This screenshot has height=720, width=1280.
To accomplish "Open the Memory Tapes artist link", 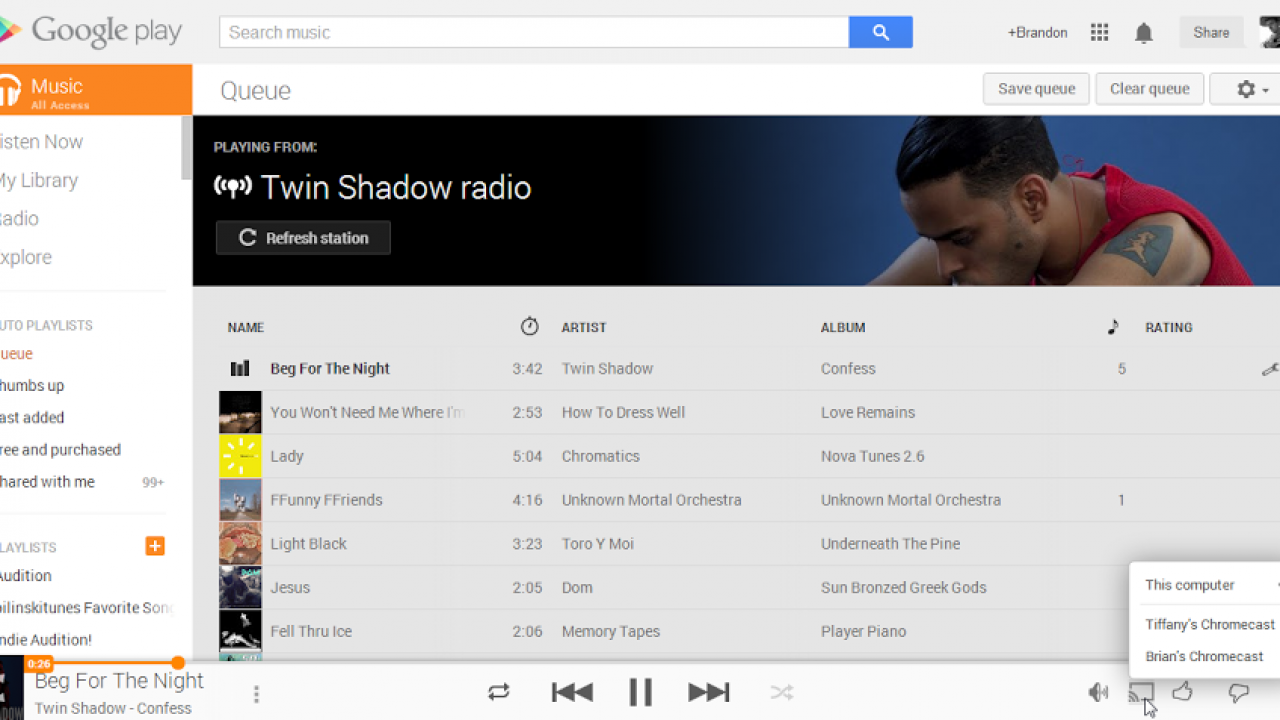I will click(x=611, y=632).
